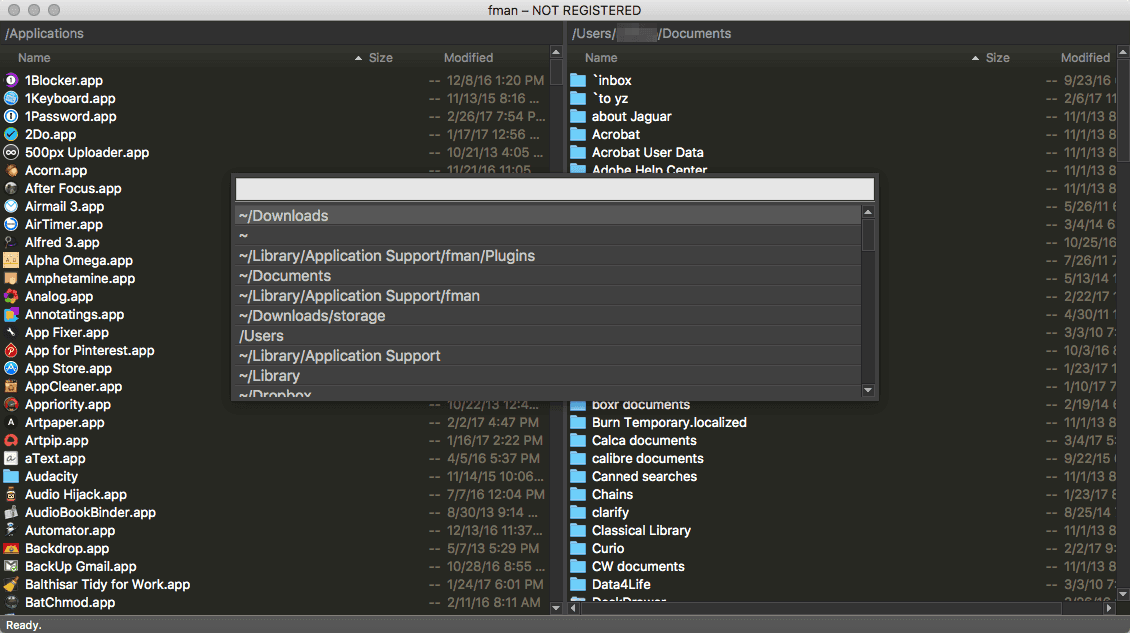Click the 2Do.app checkmark icon
This screenshot has width=1130, height=633.
(11, 134)
